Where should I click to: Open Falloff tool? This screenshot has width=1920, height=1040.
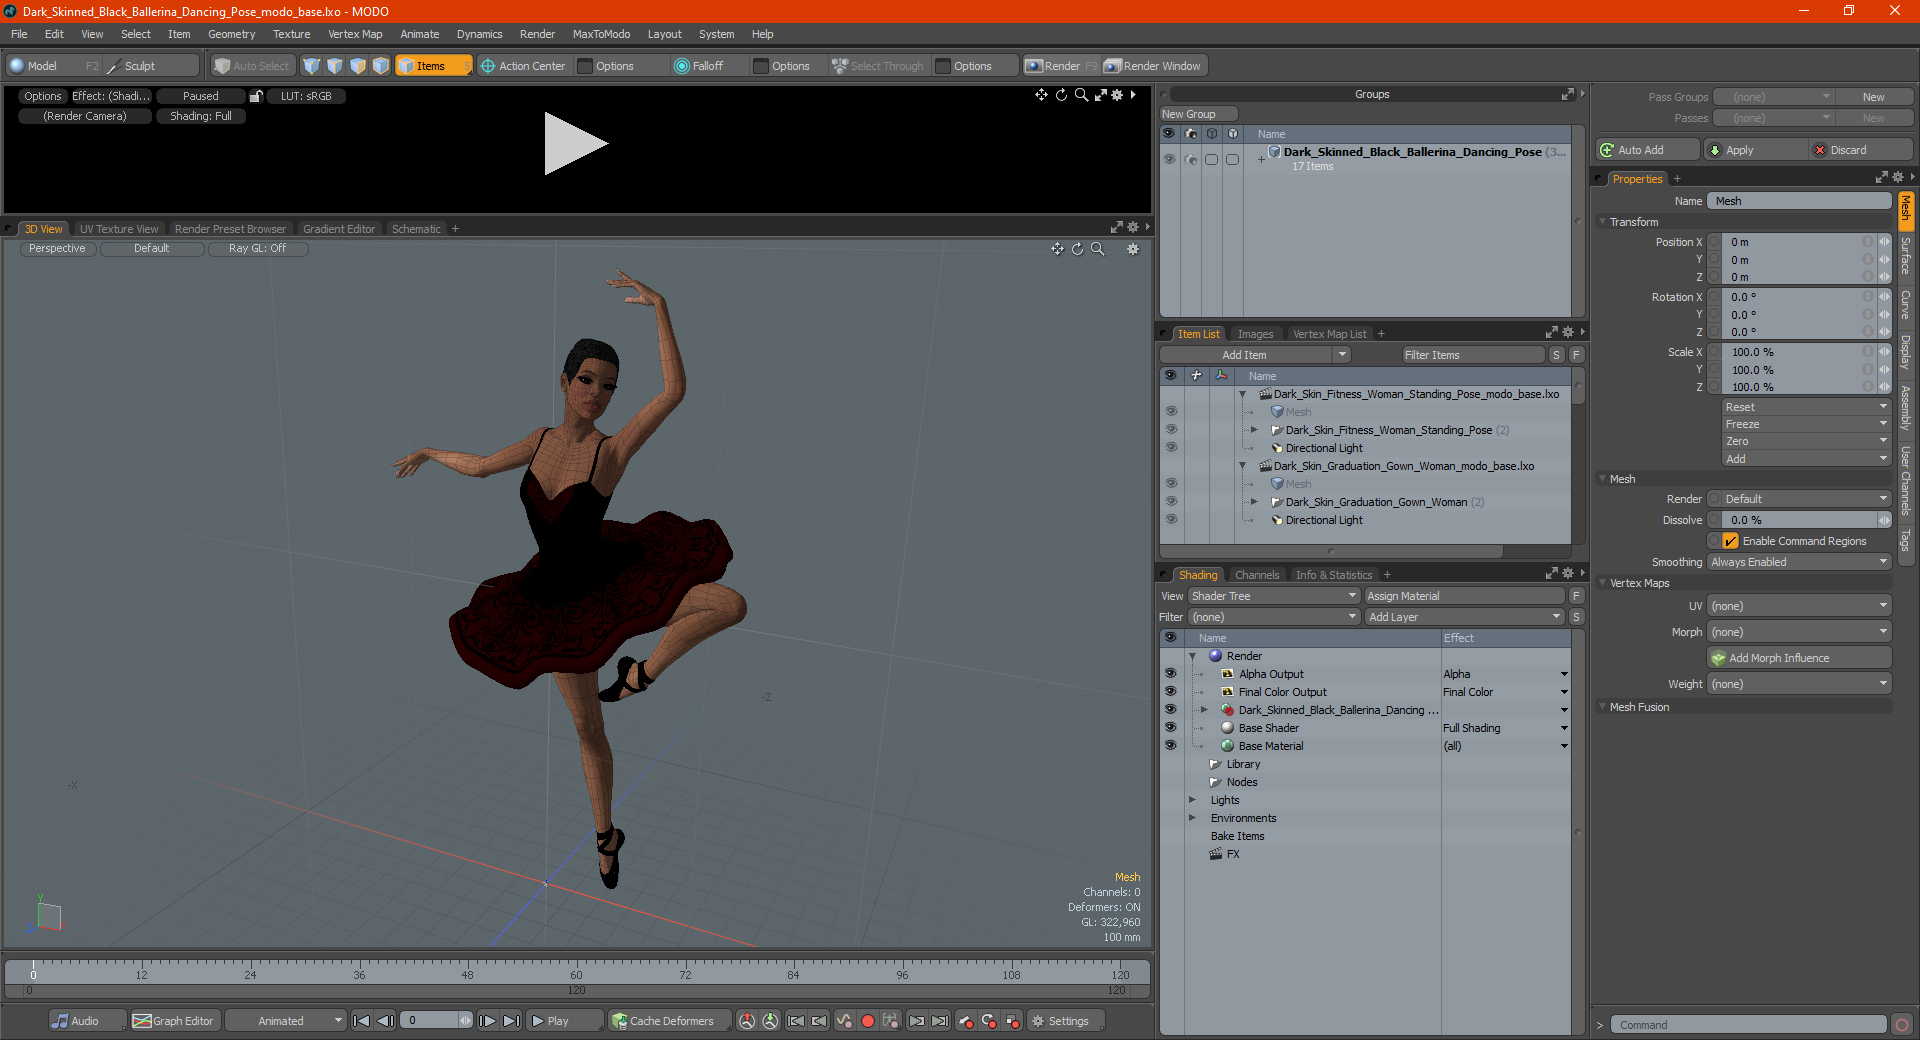pyautogui.click(x=699, y=66)
